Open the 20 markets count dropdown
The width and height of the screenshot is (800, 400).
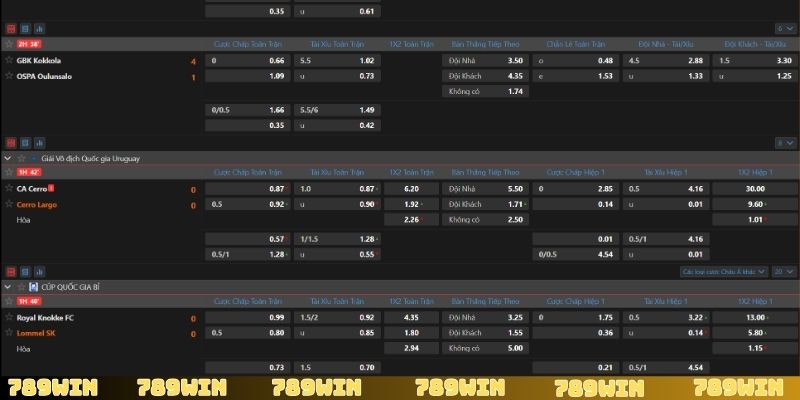click(786, 271)
